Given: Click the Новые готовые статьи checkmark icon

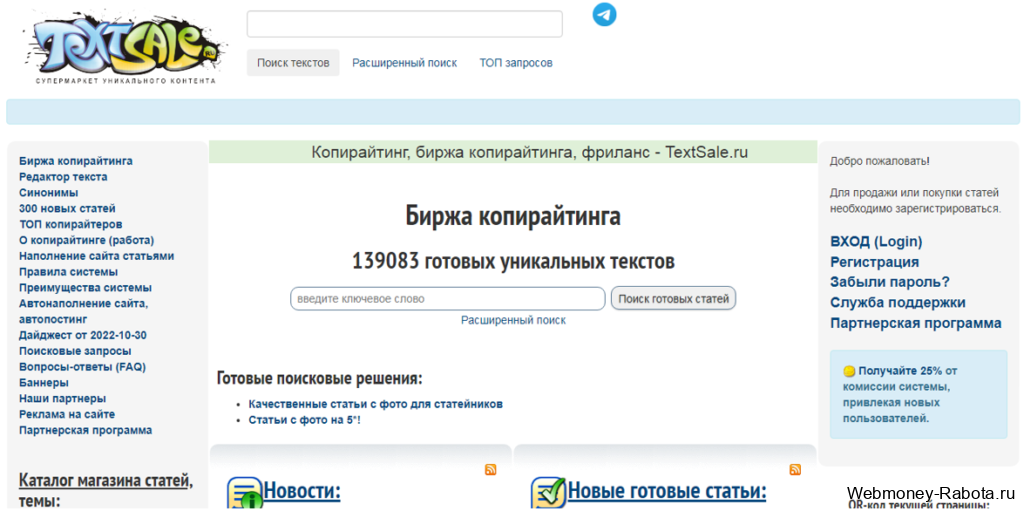Looking at the screenshot, I should [548, 494].
